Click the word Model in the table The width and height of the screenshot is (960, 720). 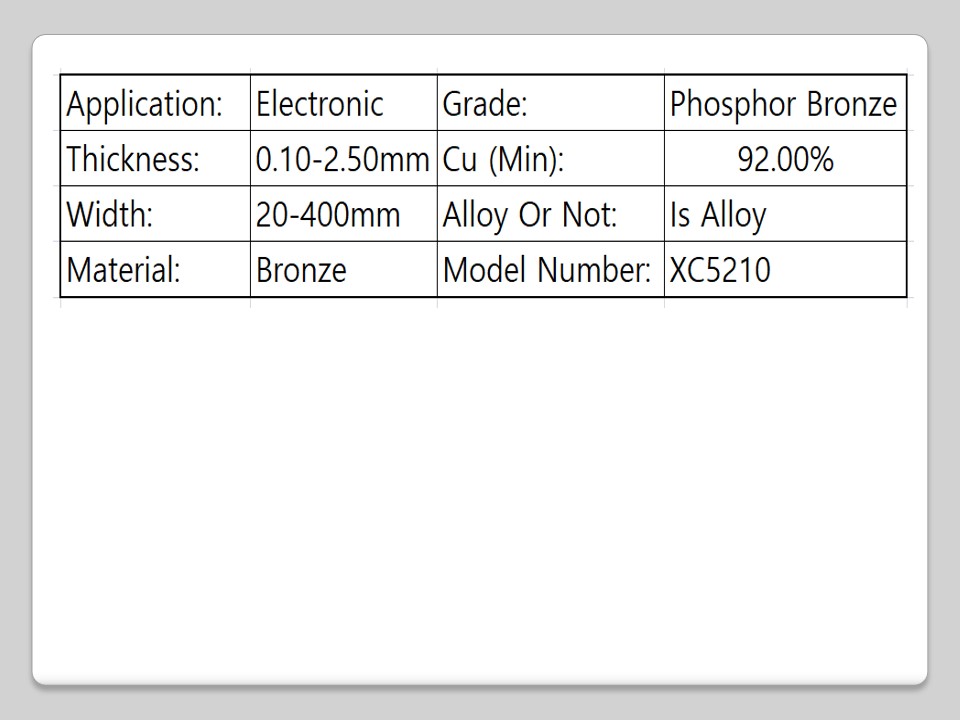pyautogui.click(x=486, y=270)
